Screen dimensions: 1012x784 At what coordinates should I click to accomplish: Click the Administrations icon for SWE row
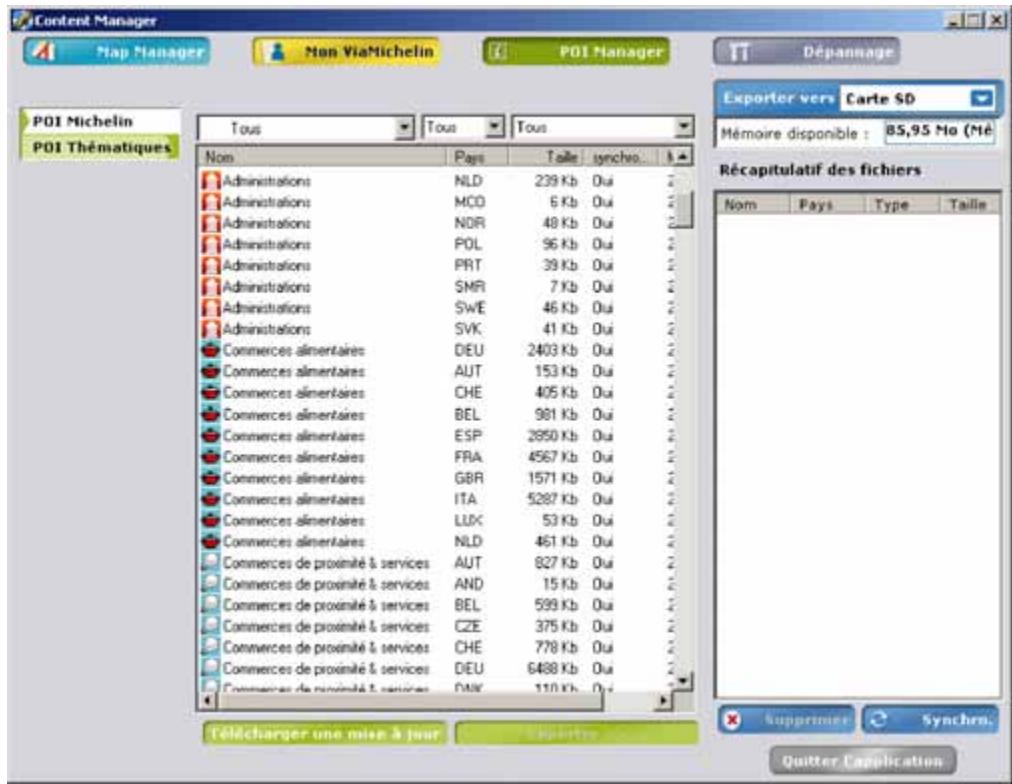[210, 308]
